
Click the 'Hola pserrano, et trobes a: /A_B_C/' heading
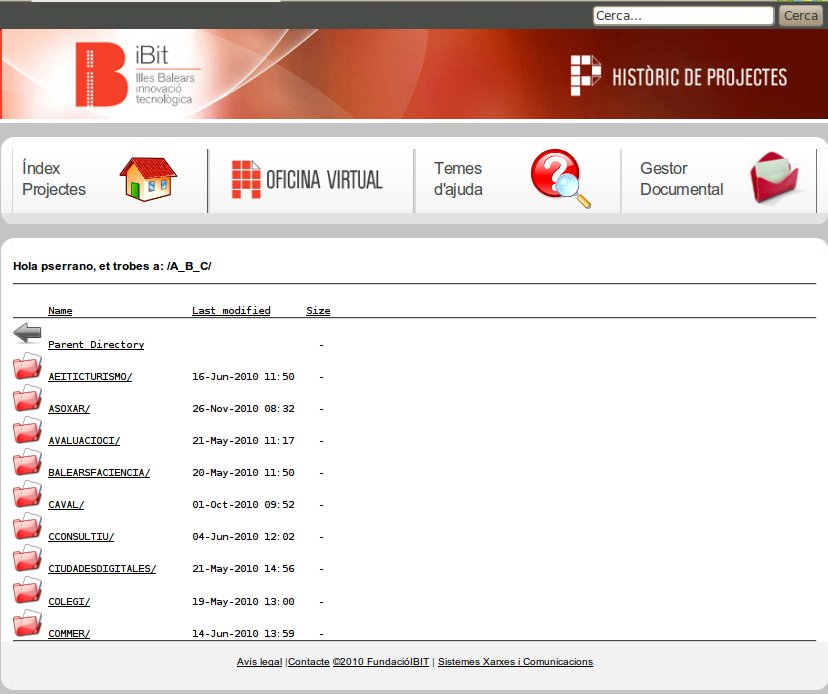[112, 266]
